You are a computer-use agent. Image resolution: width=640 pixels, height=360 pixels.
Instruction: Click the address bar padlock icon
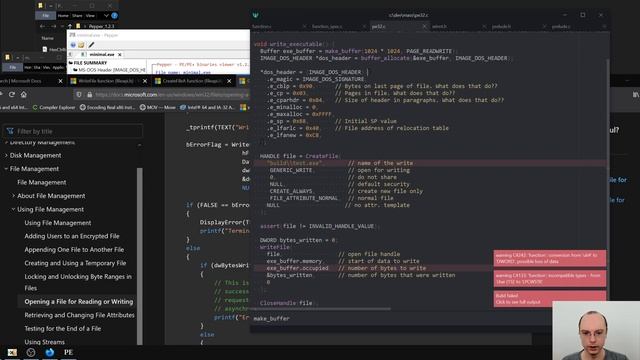coord(89,95)
